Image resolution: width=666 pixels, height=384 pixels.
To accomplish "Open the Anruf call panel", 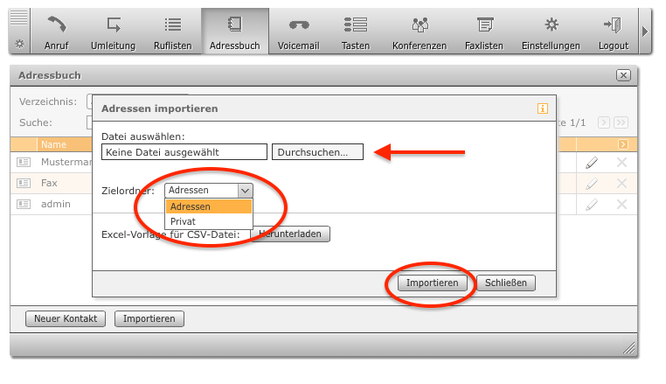I will pyautogui.click(x=56, y=32).
